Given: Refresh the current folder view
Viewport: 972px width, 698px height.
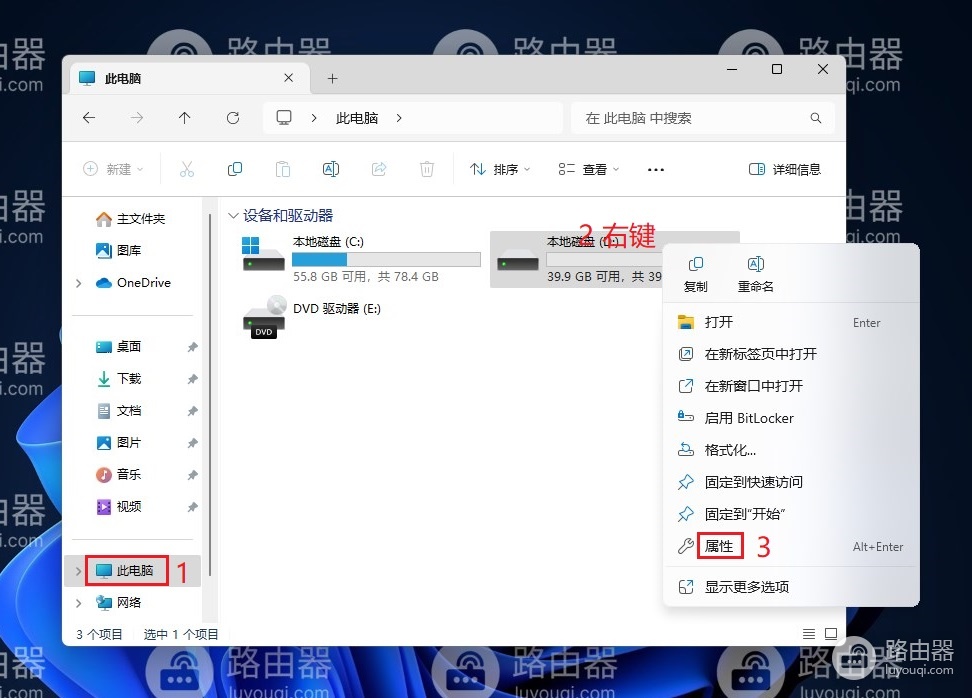Looking at the screenshot, I should 233,118.
